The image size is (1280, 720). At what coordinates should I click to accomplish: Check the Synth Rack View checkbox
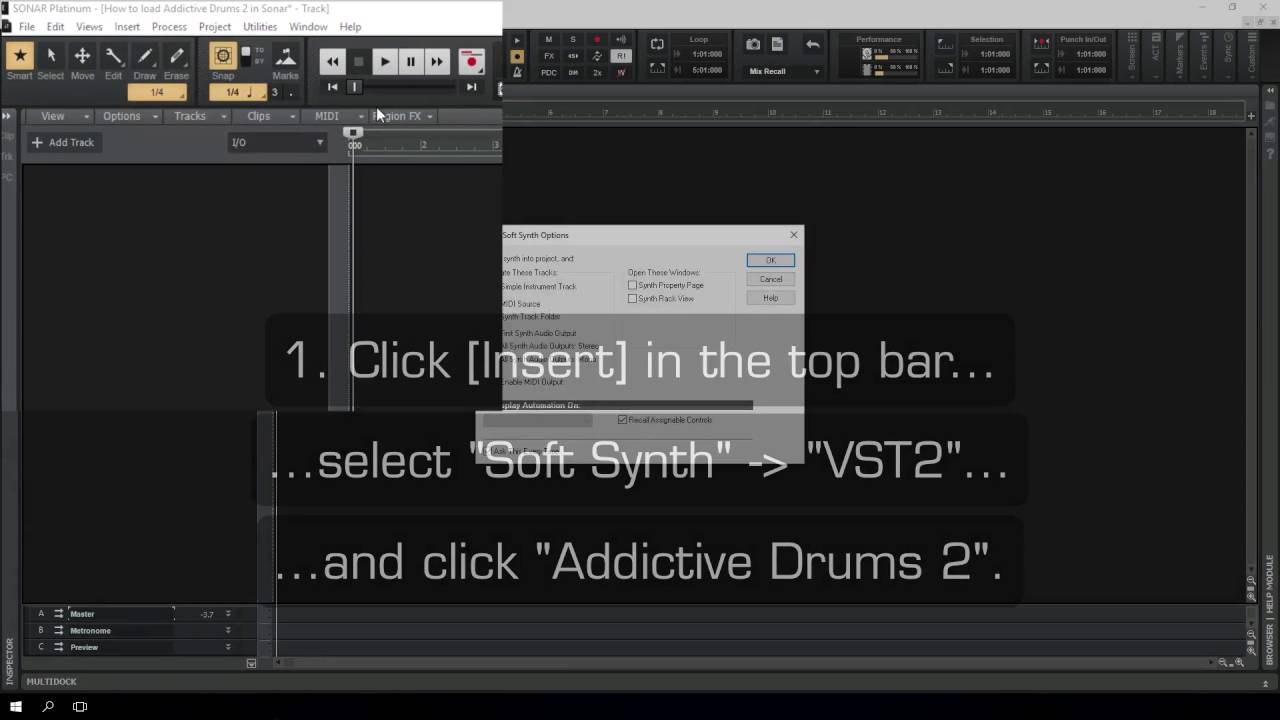pos(632,299)
